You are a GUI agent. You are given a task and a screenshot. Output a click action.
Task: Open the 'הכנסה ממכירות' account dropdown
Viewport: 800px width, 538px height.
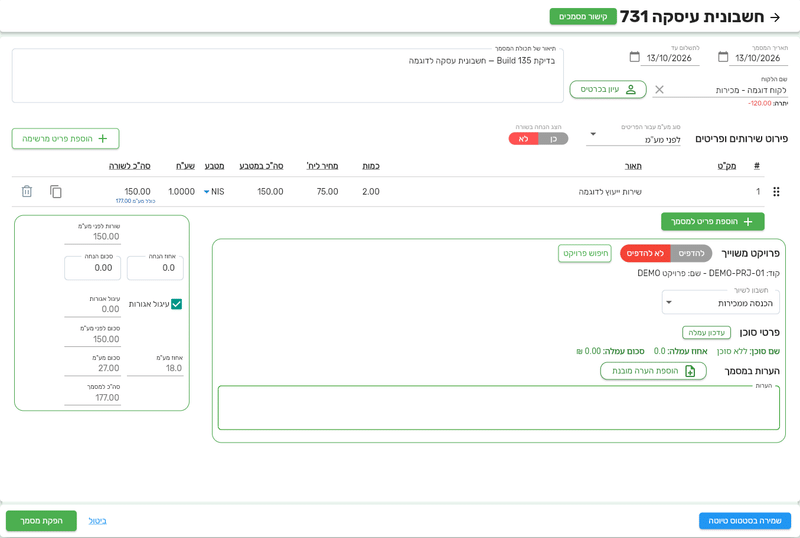[720, 303]
